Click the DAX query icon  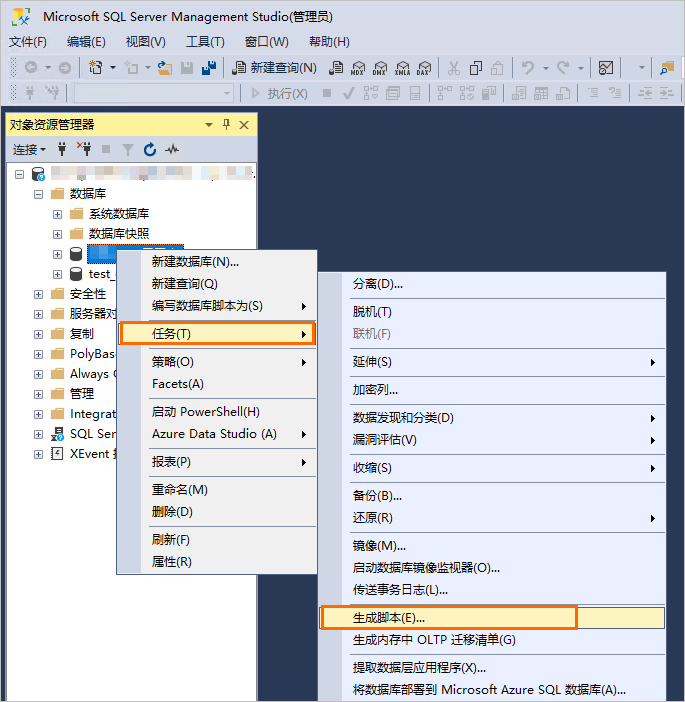click(x=423, y=68)
